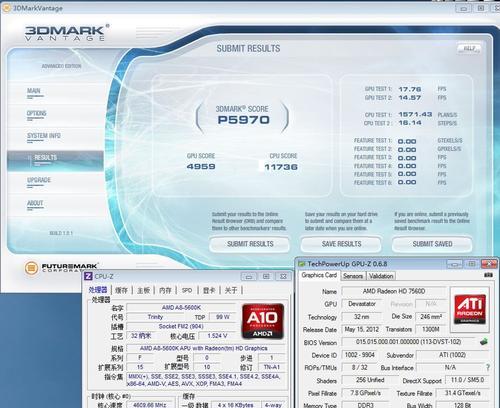This screenshot has width=500, height=408.
Task: Click the SAVE RESULTS button
Action: [341, 244]
